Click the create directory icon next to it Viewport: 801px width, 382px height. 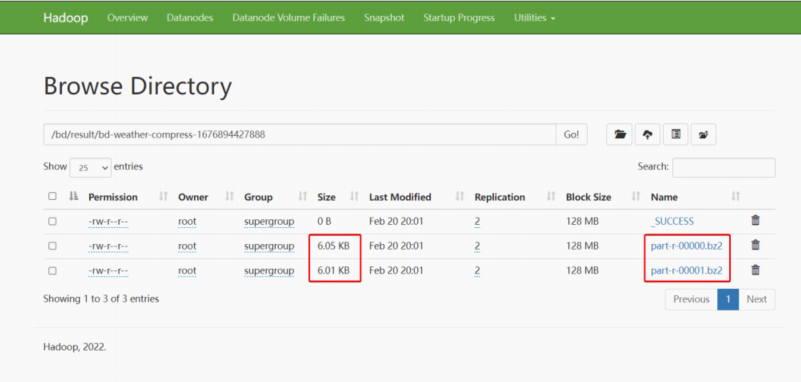pyautogui.click(x=703, y=135)
